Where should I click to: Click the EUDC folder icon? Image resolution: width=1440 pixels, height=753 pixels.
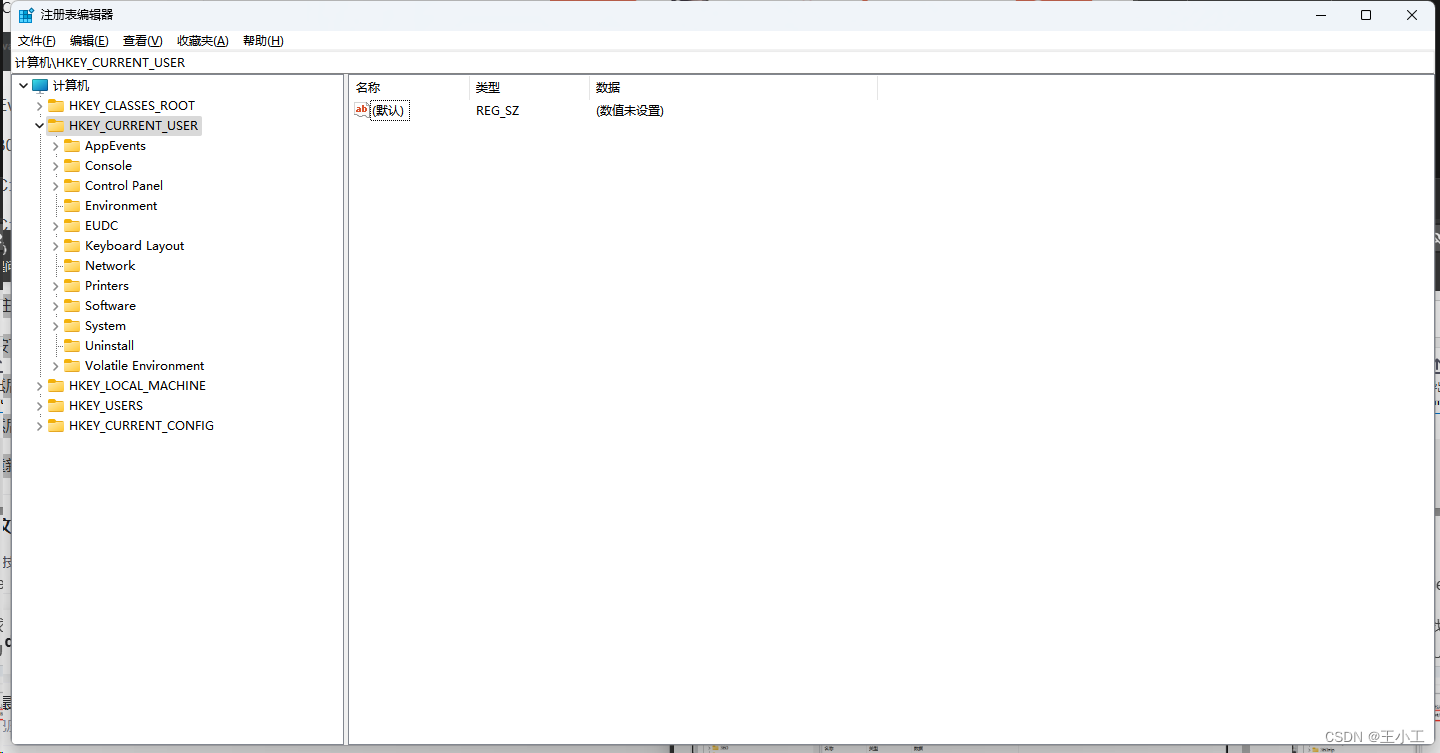[72, 226]
